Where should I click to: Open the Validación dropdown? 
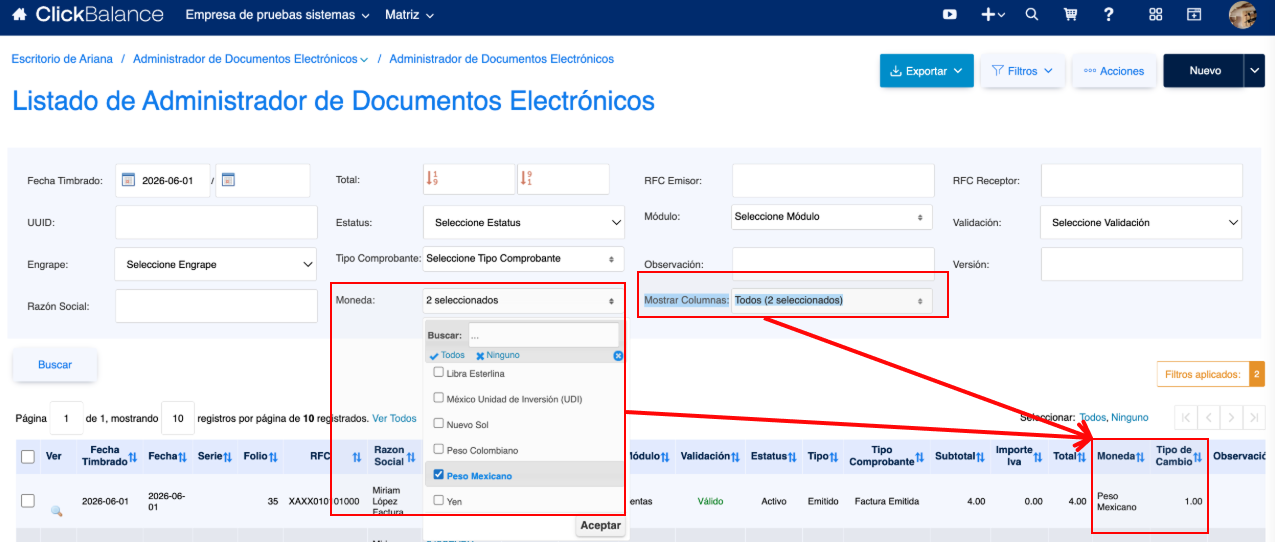coord(1141,222)
